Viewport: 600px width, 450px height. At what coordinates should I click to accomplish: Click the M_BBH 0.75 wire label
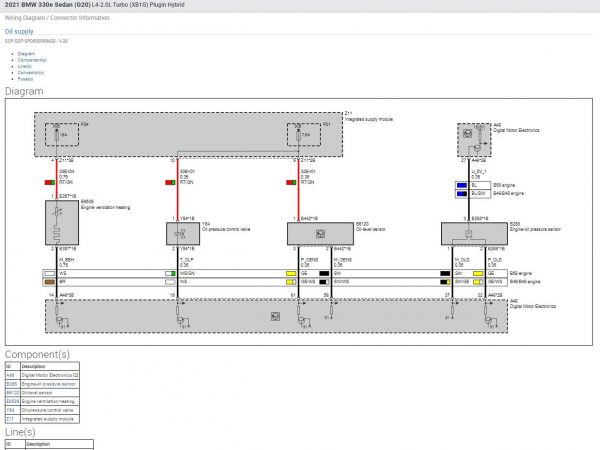pos(67,262)
